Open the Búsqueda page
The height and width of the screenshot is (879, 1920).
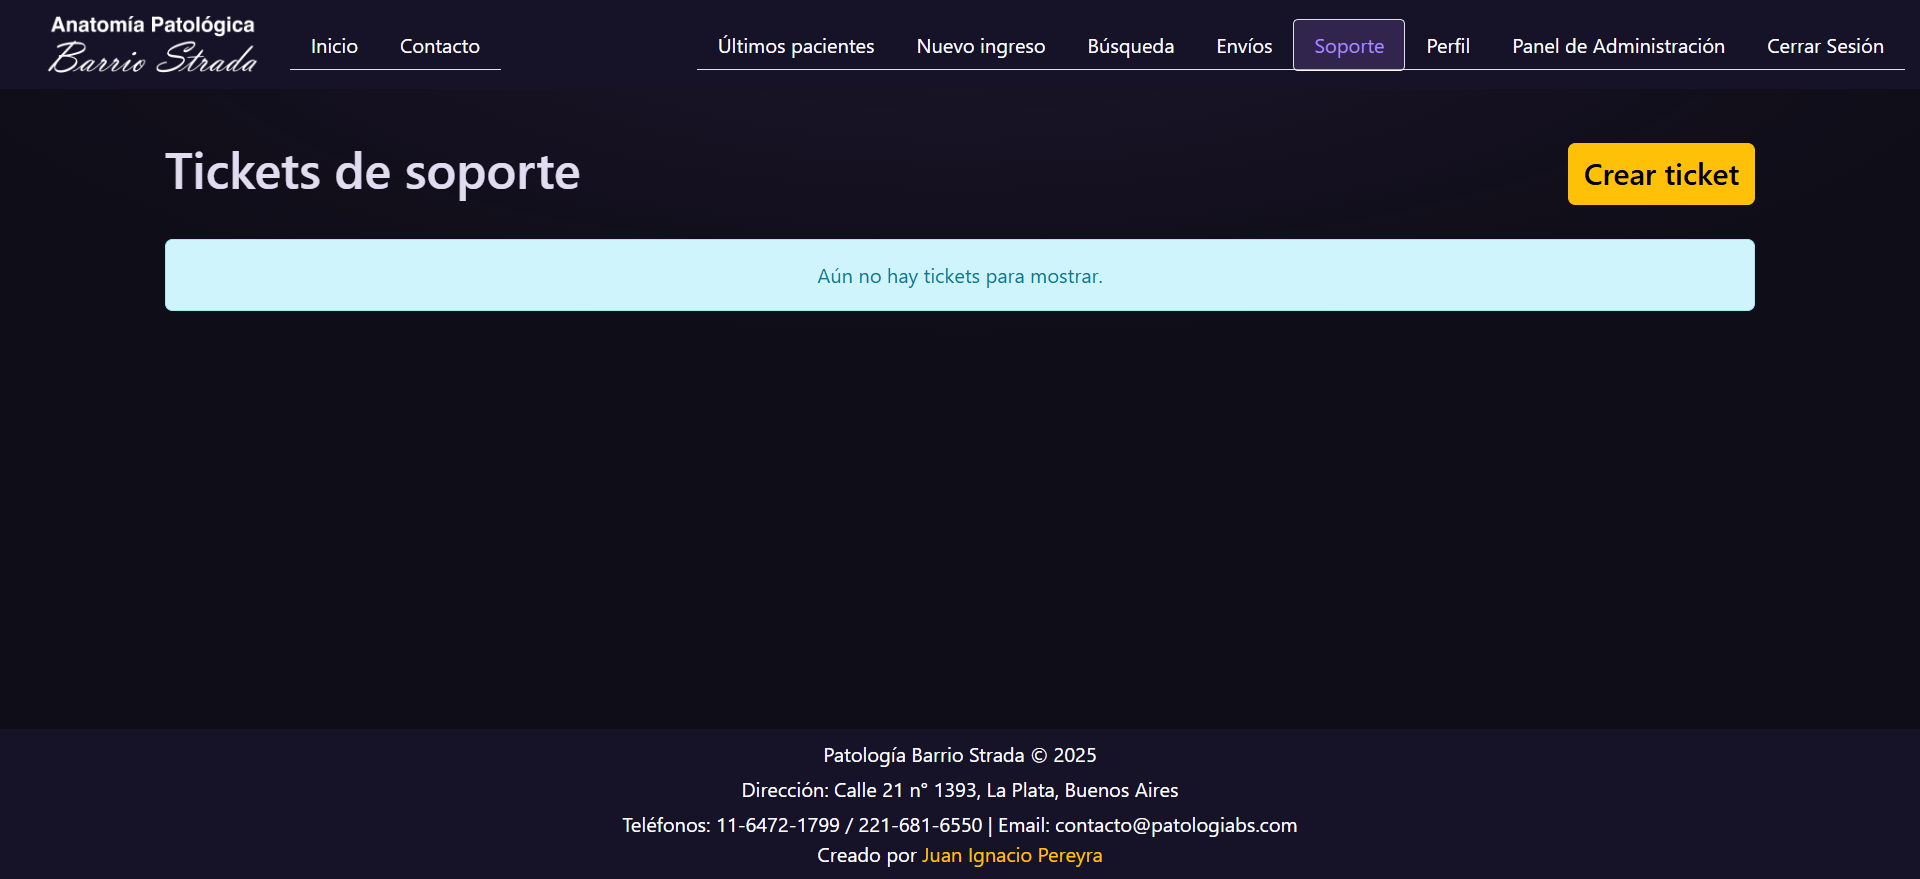1130,46
